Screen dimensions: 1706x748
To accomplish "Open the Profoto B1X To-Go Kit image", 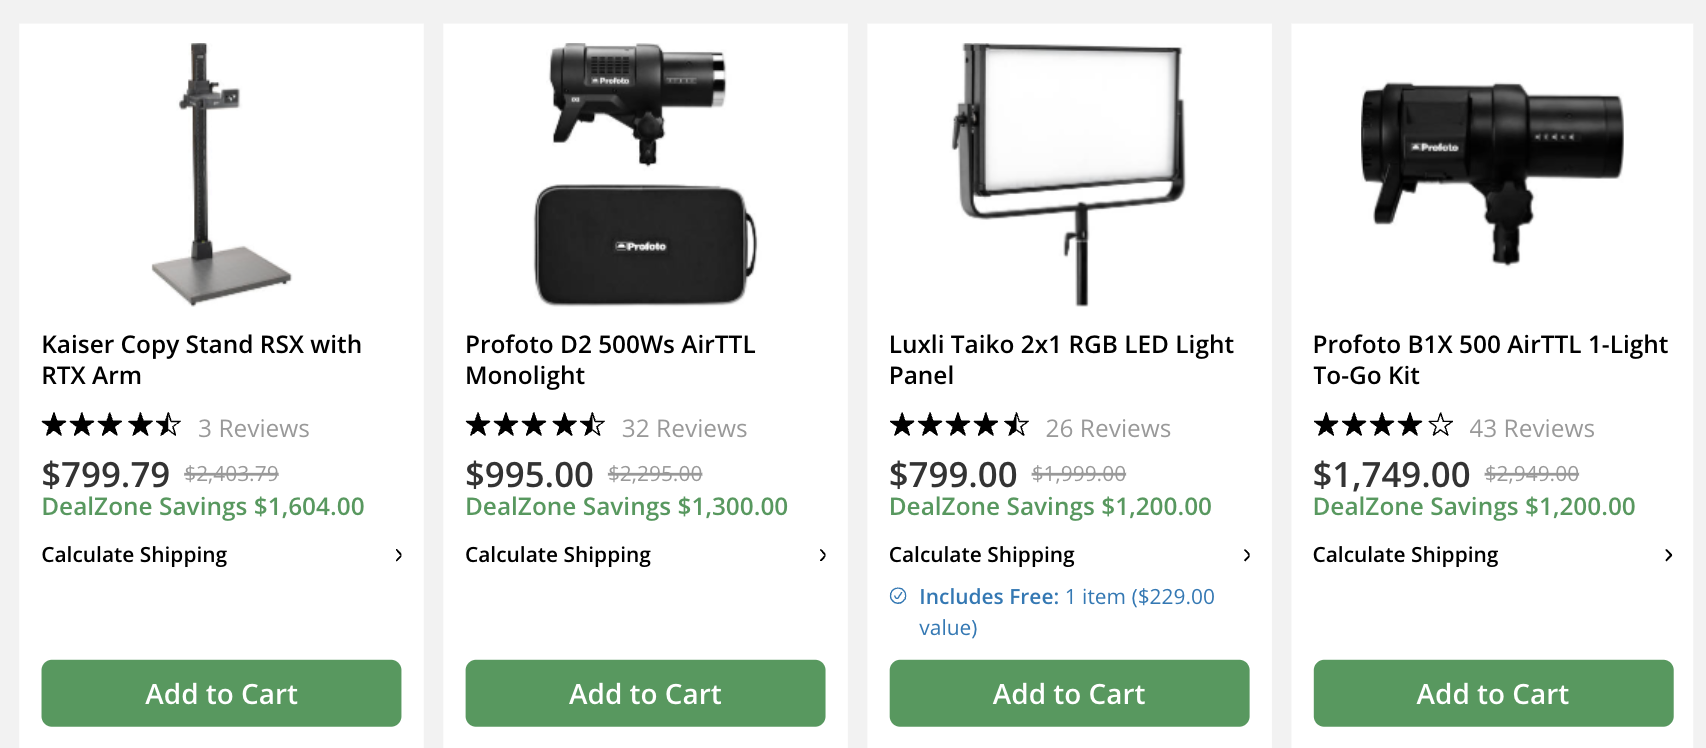I will 1492,175.
